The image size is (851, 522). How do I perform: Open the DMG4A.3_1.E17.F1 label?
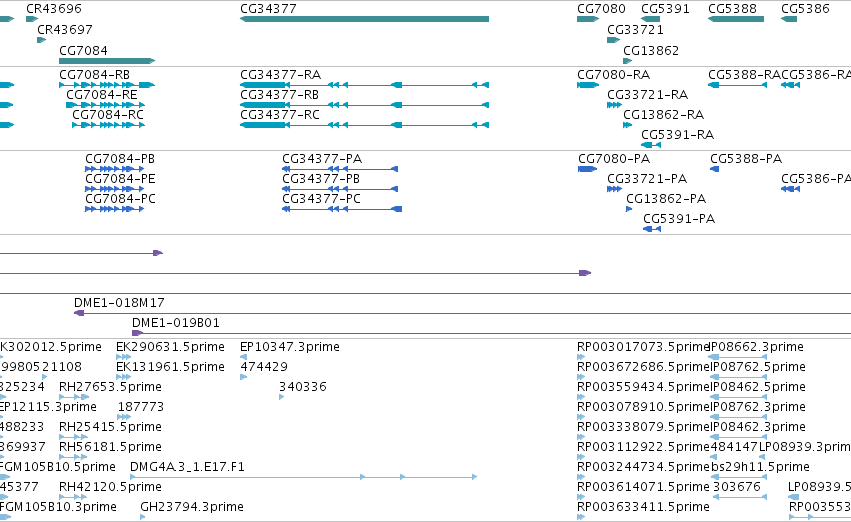click(x=187, y=467)
